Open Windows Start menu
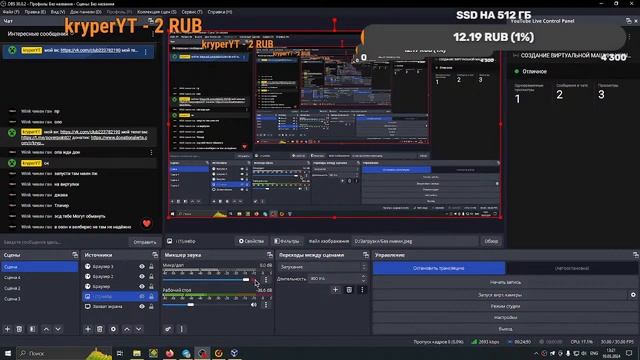This screenshot has width=640, height=360. click(8, 353)
